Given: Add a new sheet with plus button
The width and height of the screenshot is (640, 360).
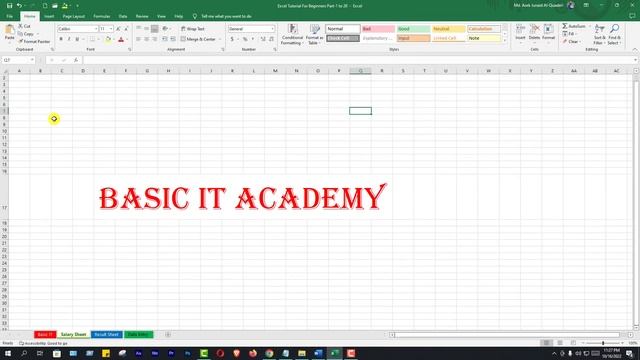Looking at the screenshot, I should (168, 334).
